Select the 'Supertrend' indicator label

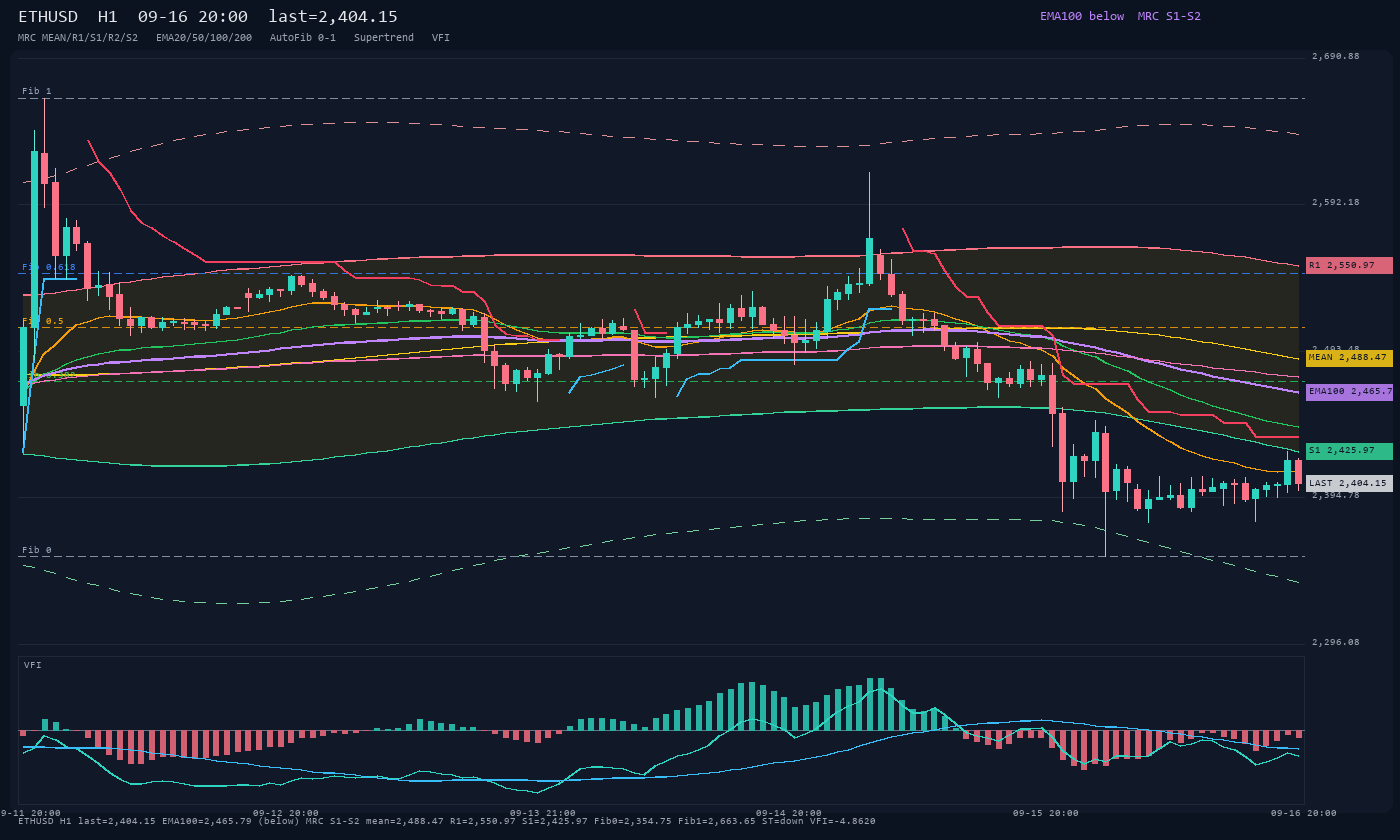pos(384,37)
